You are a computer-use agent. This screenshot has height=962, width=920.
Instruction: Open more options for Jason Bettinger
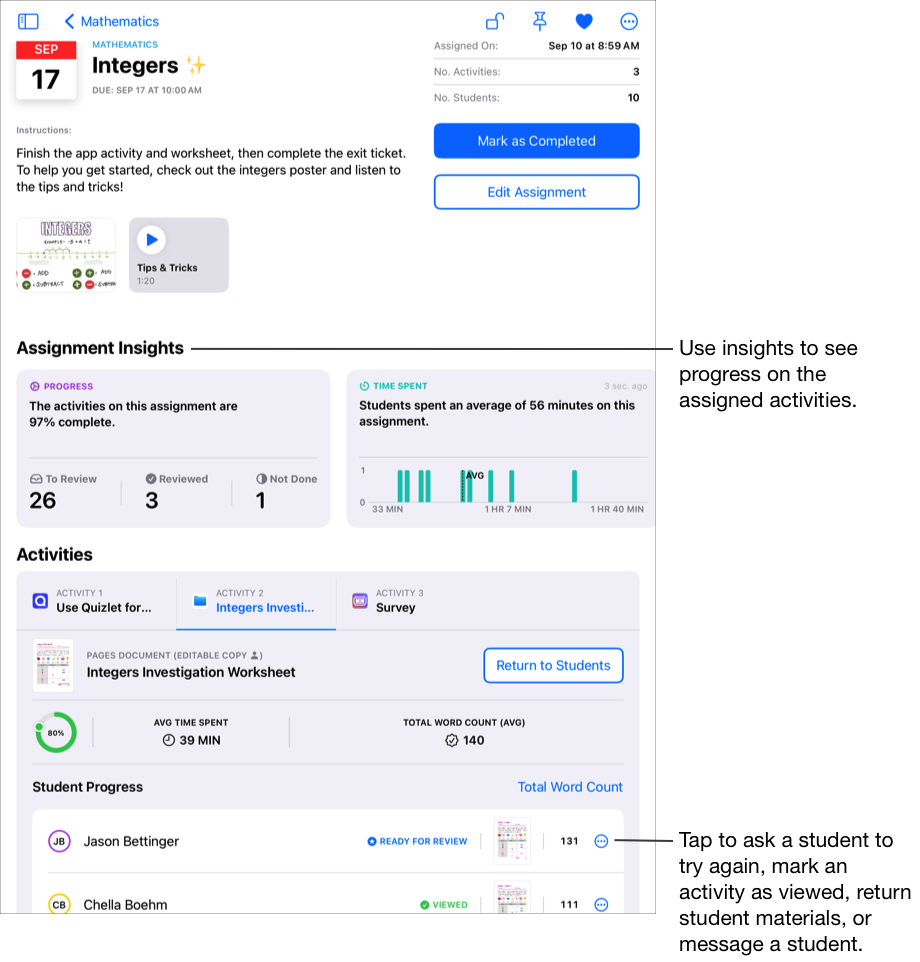click(601, 841)
